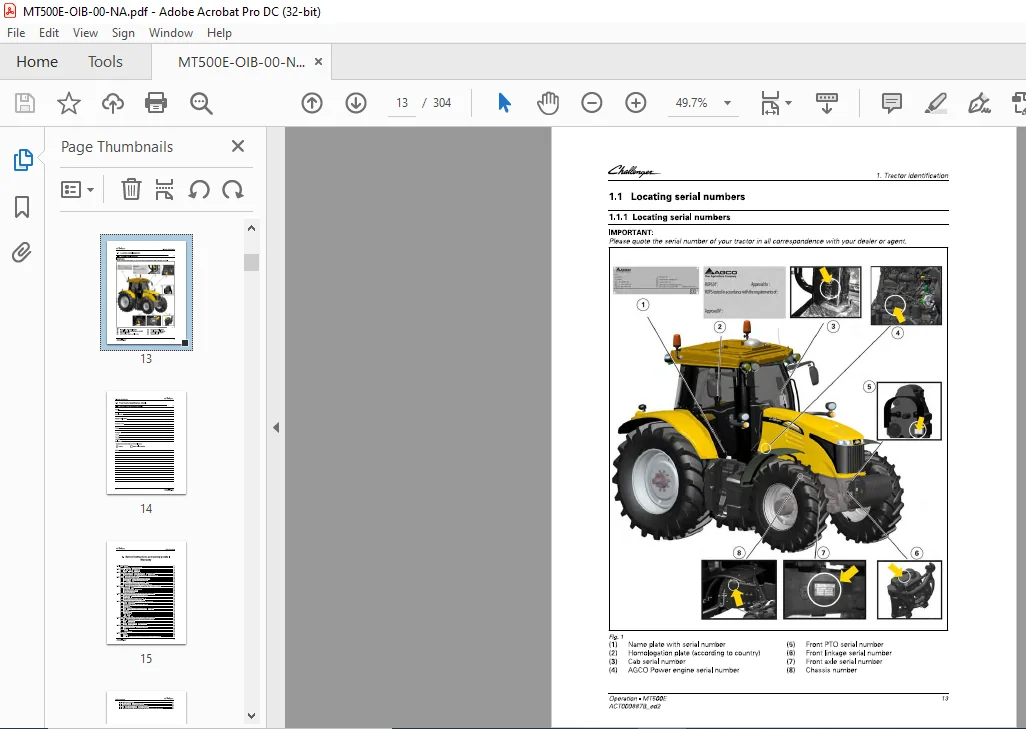The height and width of the screenshot is (729, 1026).
Task: Open Page Thumbnails panel icon
Action: point(23,160)
